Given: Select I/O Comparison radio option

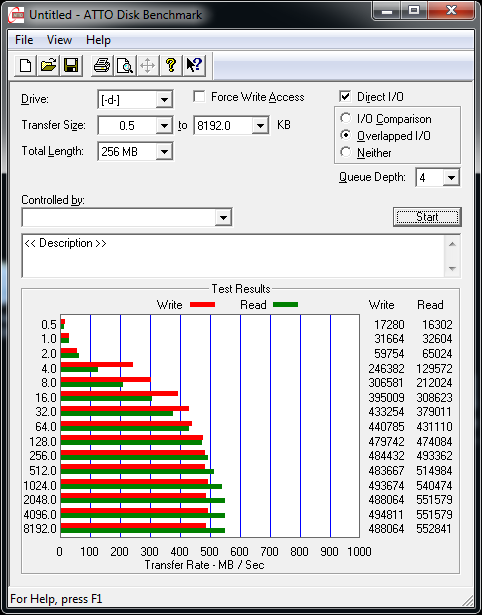Looking at the screenshot, I should click(346, 118).
